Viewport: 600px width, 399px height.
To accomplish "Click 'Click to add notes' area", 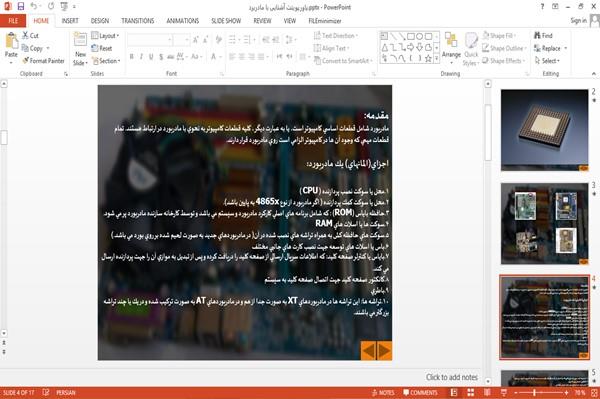I will (x=452, y=377).
